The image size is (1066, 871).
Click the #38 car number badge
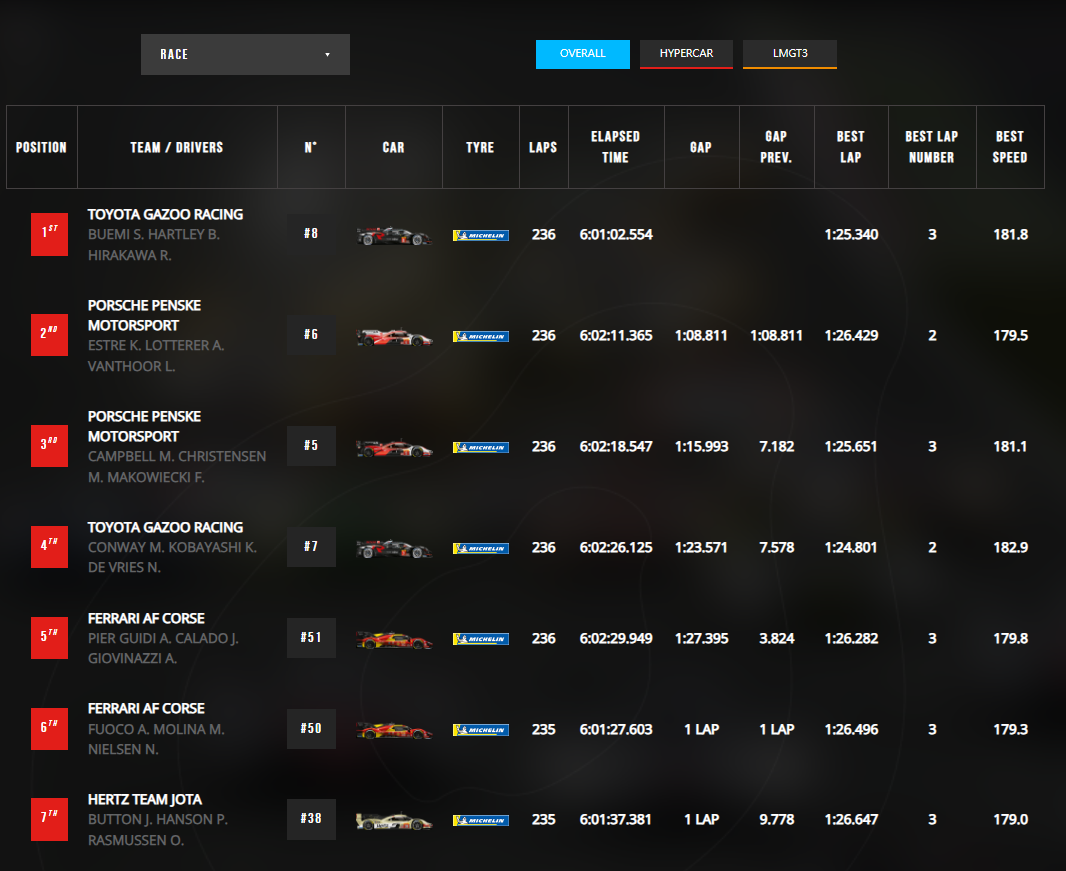[x=311, y=819]
